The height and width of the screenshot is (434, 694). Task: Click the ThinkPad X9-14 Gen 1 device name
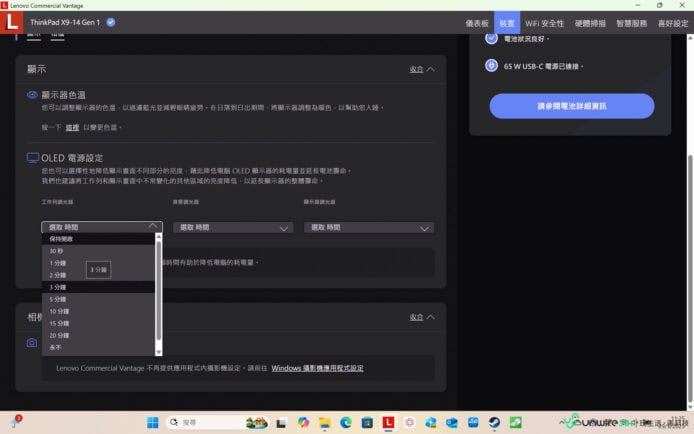point(65,22)
